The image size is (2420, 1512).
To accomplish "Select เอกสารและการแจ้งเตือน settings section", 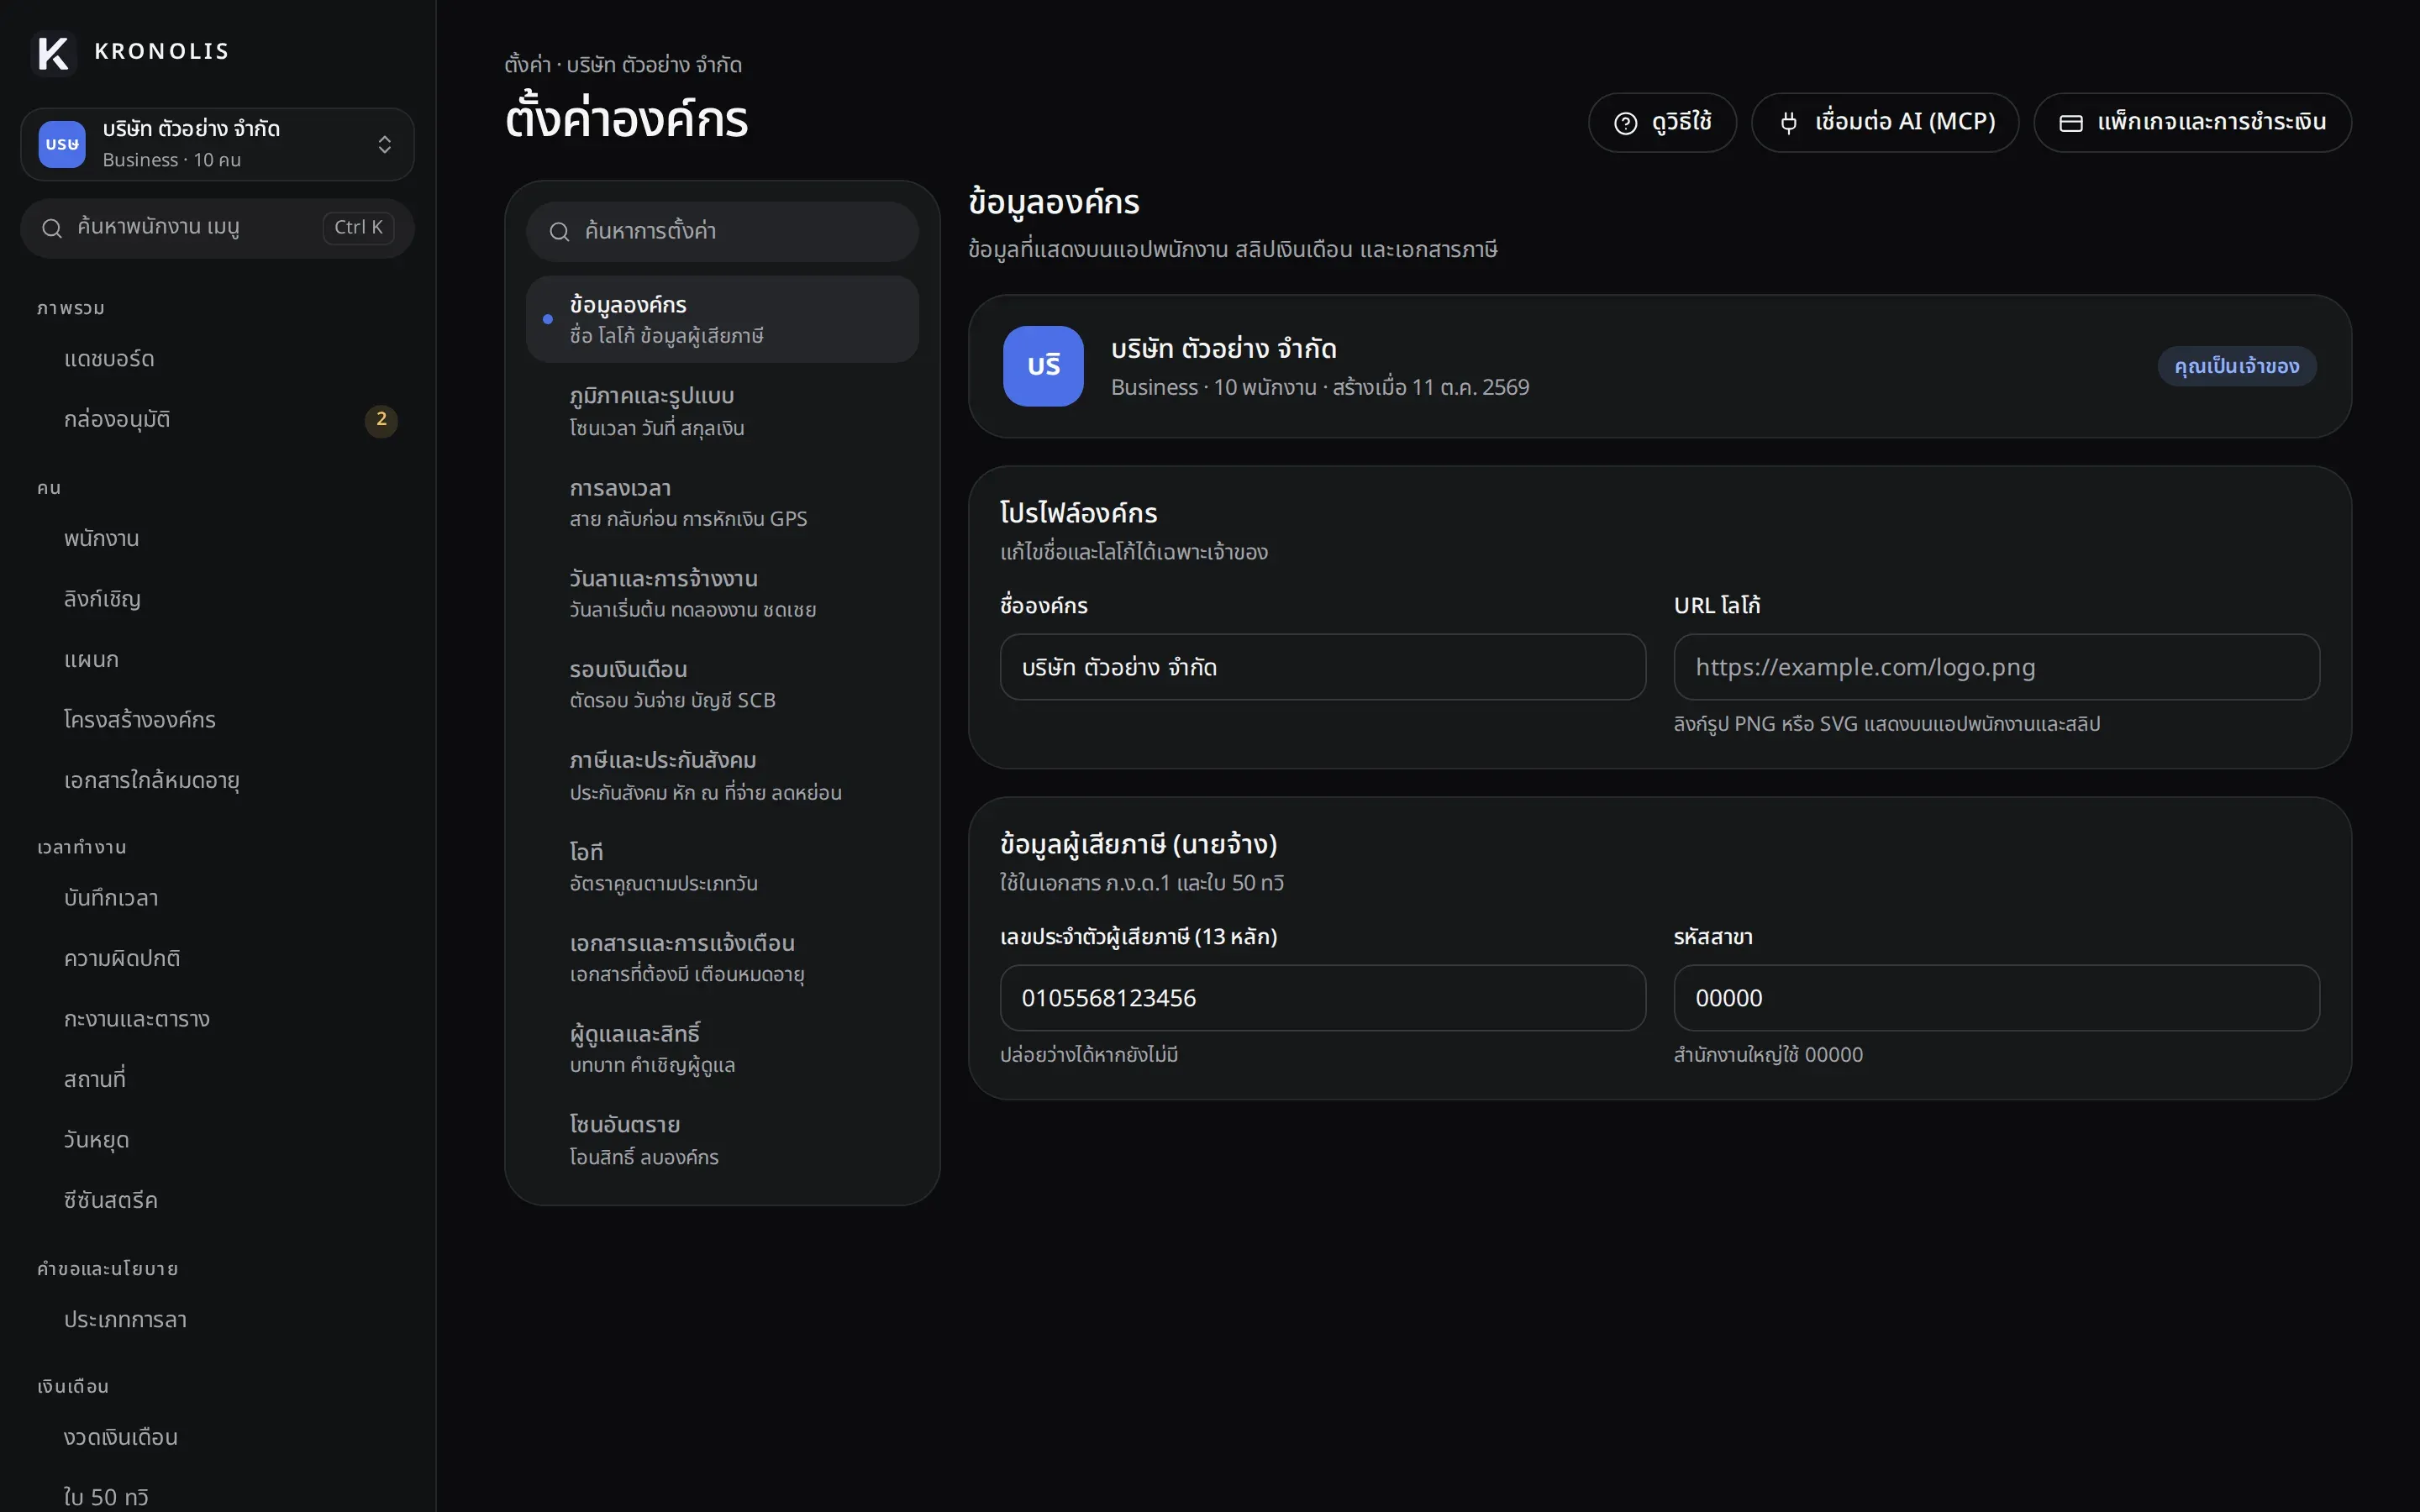I will (722, 957).
